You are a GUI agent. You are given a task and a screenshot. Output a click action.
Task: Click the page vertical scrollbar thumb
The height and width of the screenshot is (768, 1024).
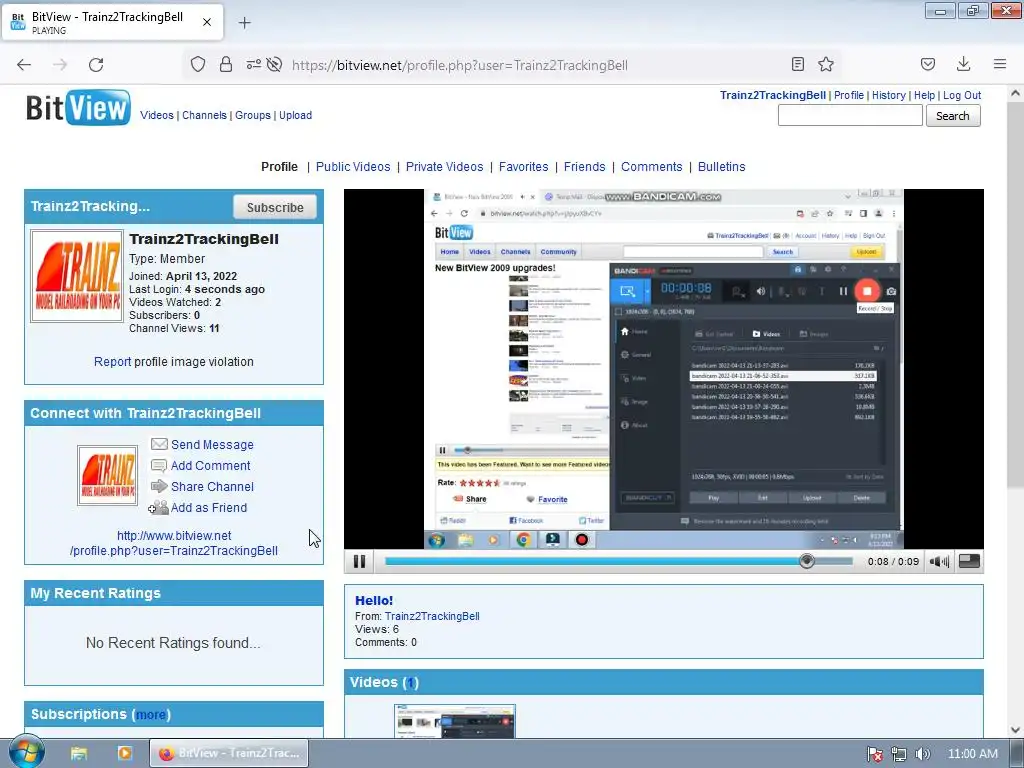[x=1014, y=294]
